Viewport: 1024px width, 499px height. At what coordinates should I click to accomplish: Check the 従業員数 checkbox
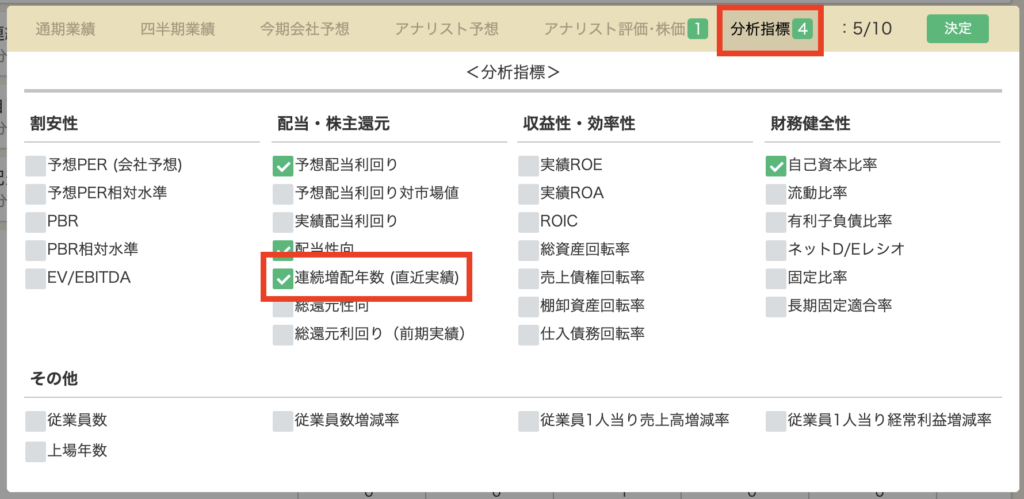click(x=36, y=421)
